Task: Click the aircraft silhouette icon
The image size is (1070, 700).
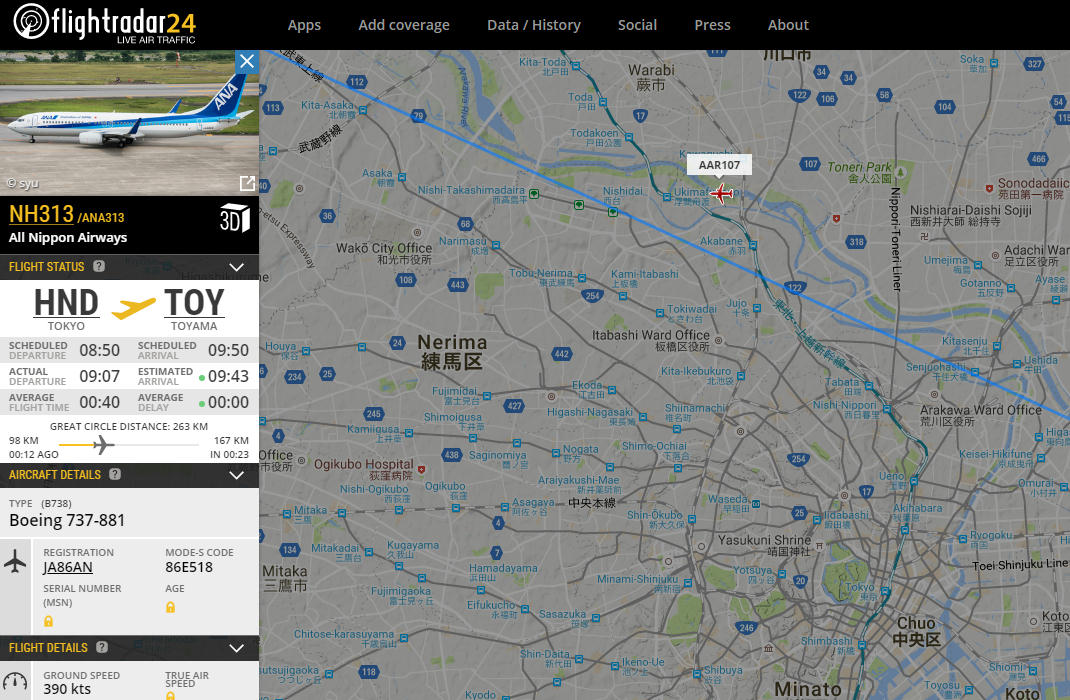Action: pyautogui.click(x=15, y=562)
